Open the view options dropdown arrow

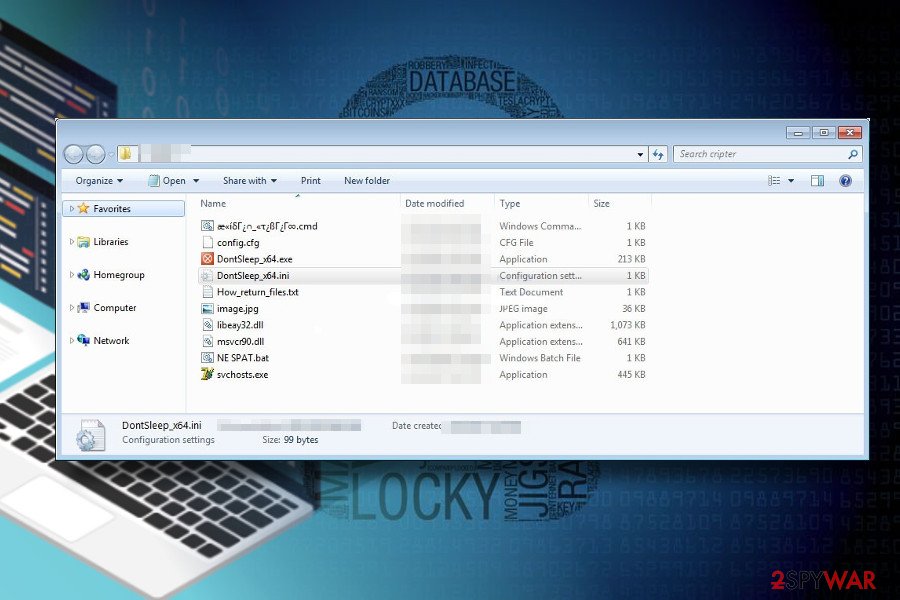[791, 181]
